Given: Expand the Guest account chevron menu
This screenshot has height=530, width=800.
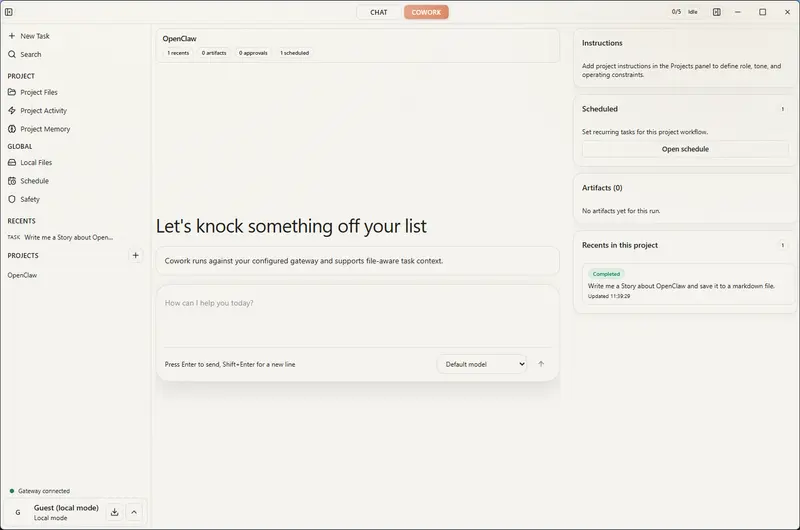Looking at the screenshot, I should (x=135, y=512).
